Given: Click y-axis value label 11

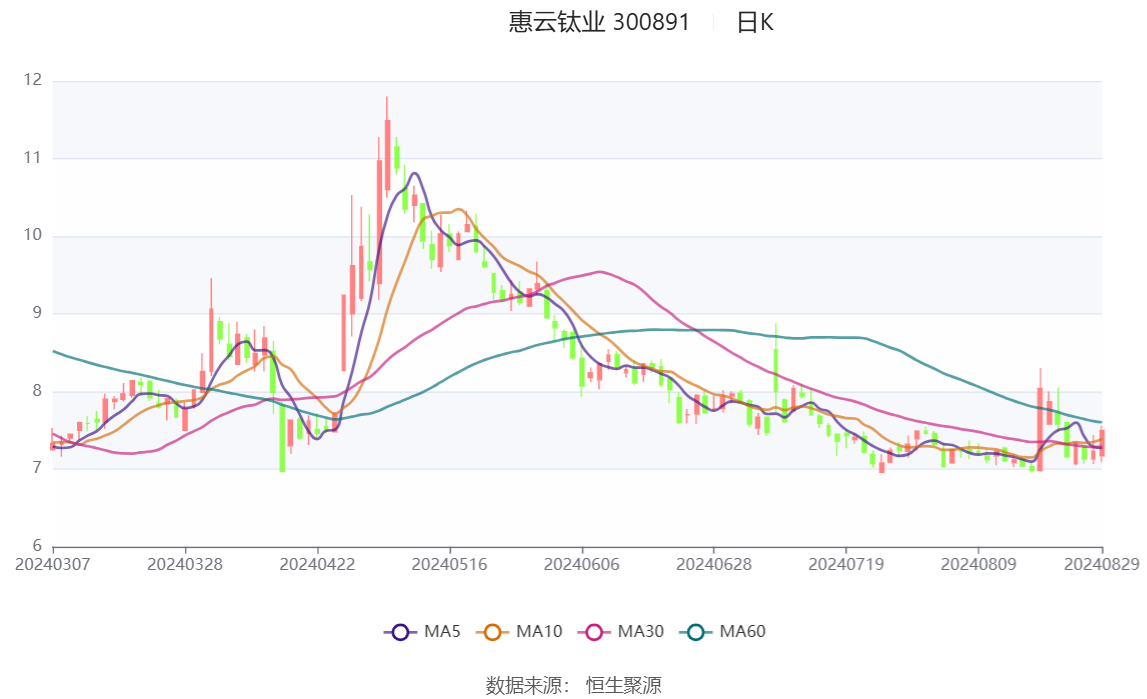Looking at the screenshot, I should click(x=33, y=157).
